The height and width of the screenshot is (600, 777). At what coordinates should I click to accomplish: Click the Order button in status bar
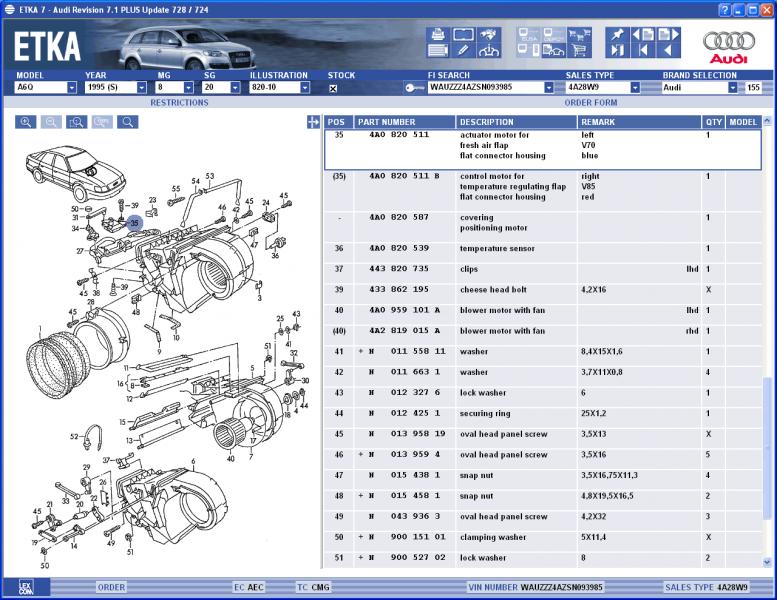pos(111,587)
